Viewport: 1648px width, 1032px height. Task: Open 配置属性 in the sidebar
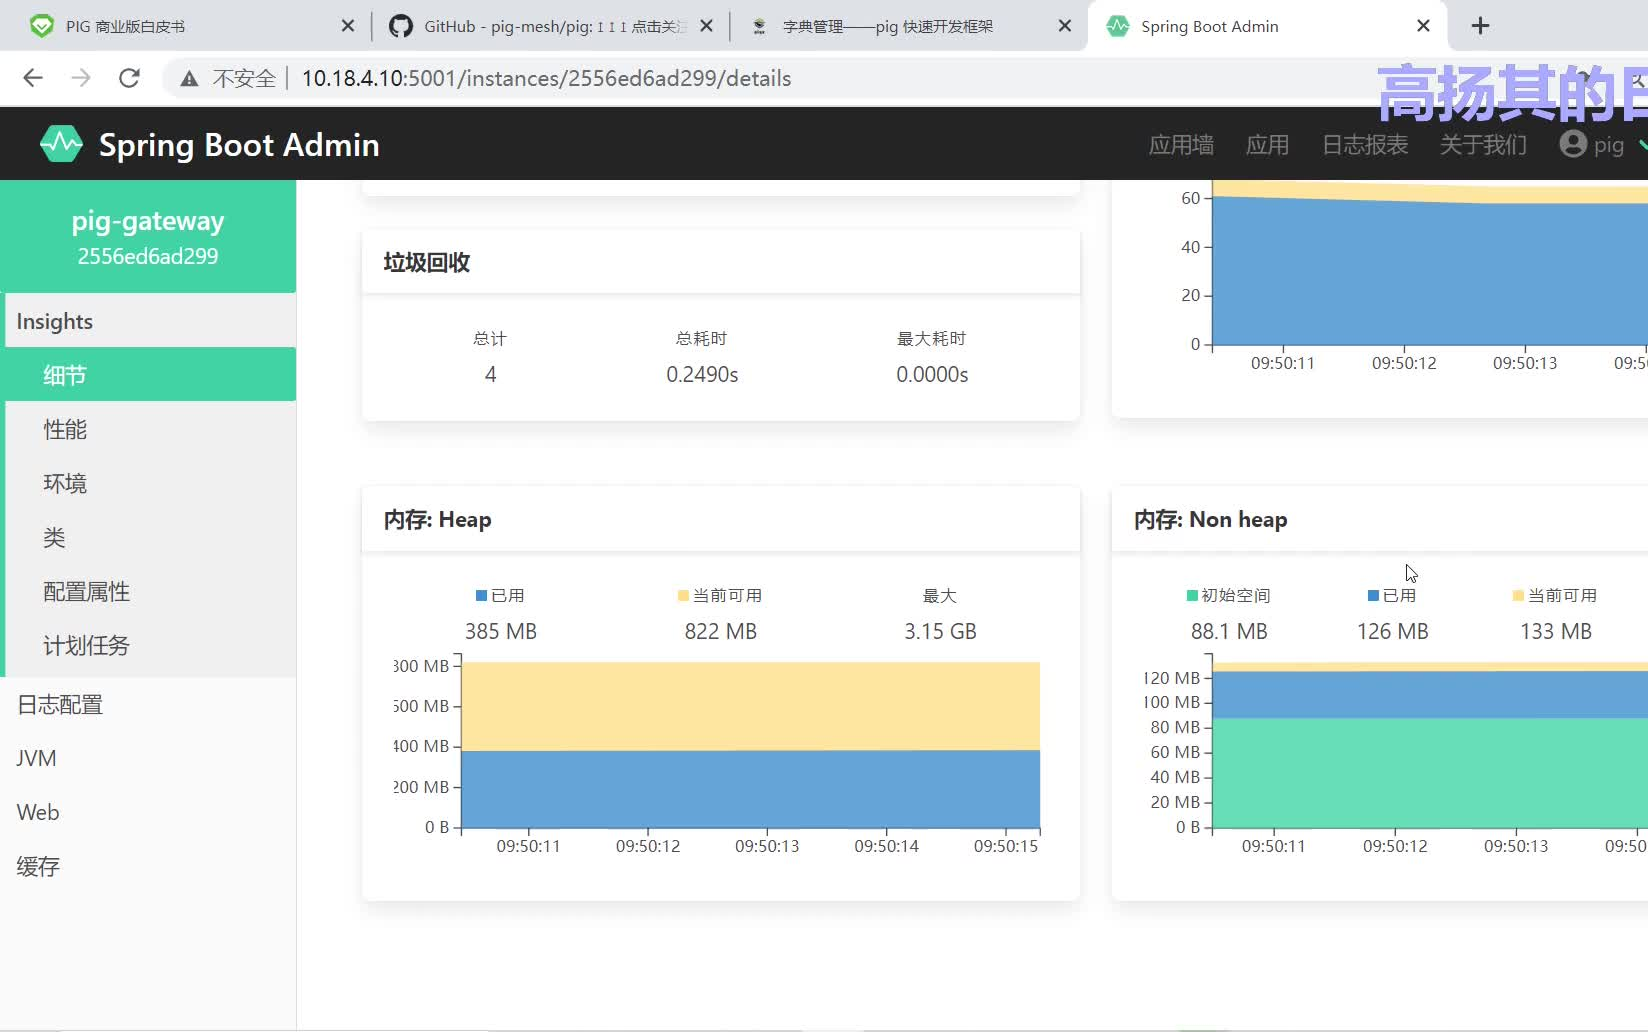tap(150, 591)
